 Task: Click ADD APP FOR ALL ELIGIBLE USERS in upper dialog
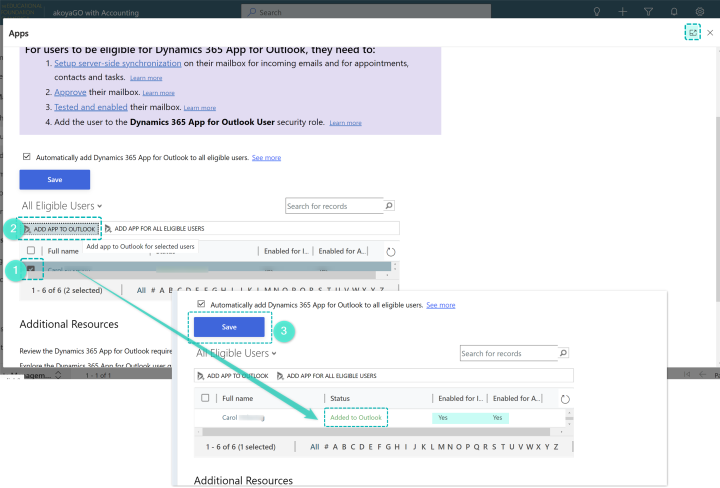[154, 229]
